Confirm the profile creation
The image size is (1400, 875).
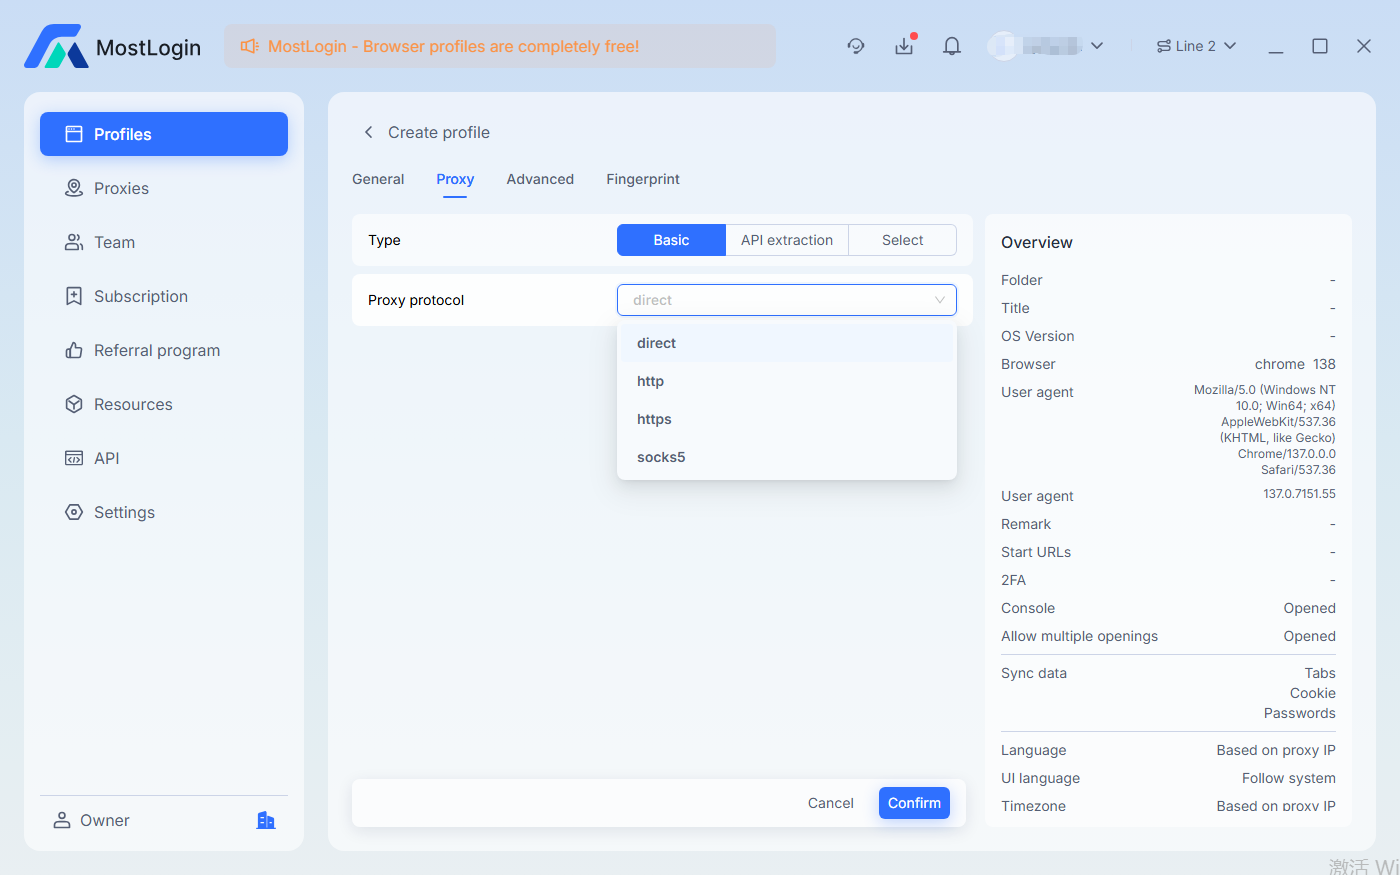point(914,803)
